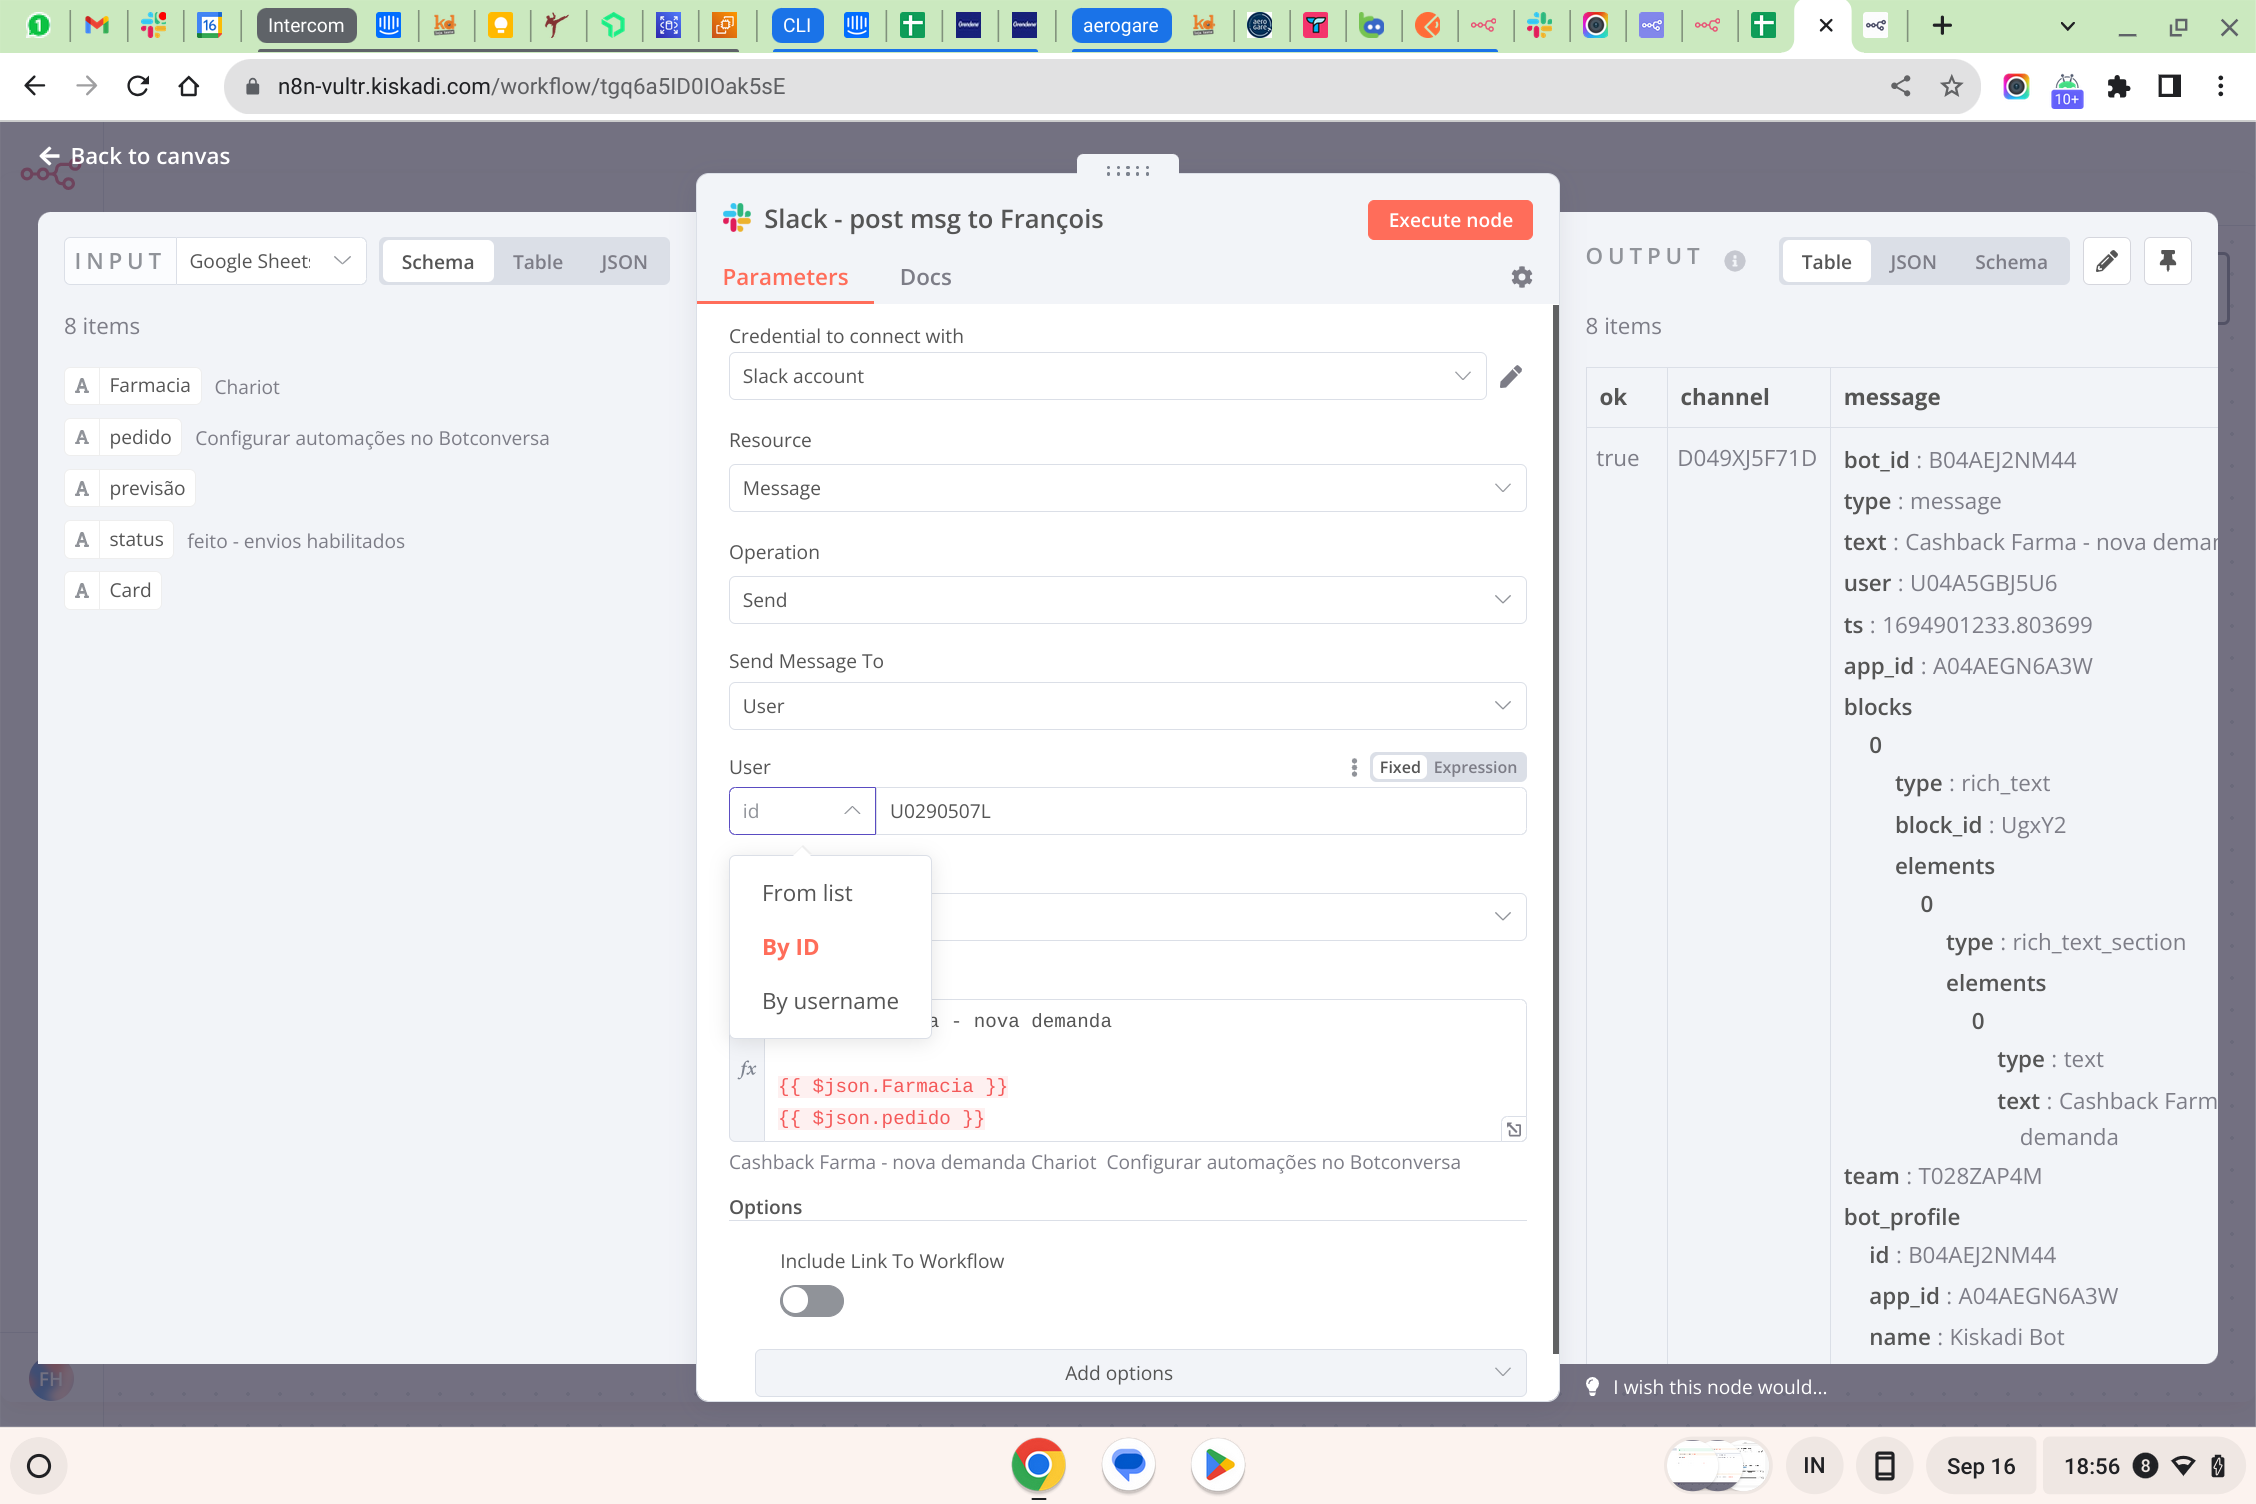Toggle Include Link To Workflow switch
The width and height of the screenshot is (2256, 1504).
[x=811, y=1301]
